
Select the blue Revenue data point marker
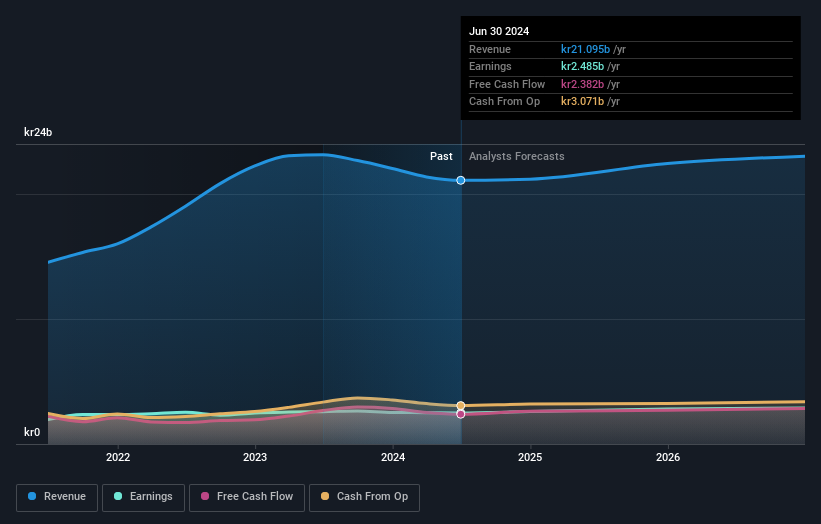(x=461, y=180)
